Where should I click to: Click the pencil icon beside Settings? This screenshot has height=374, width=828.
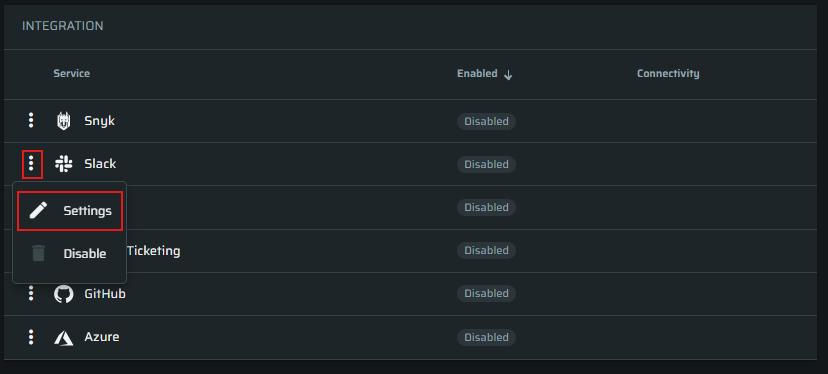[38, 210]
